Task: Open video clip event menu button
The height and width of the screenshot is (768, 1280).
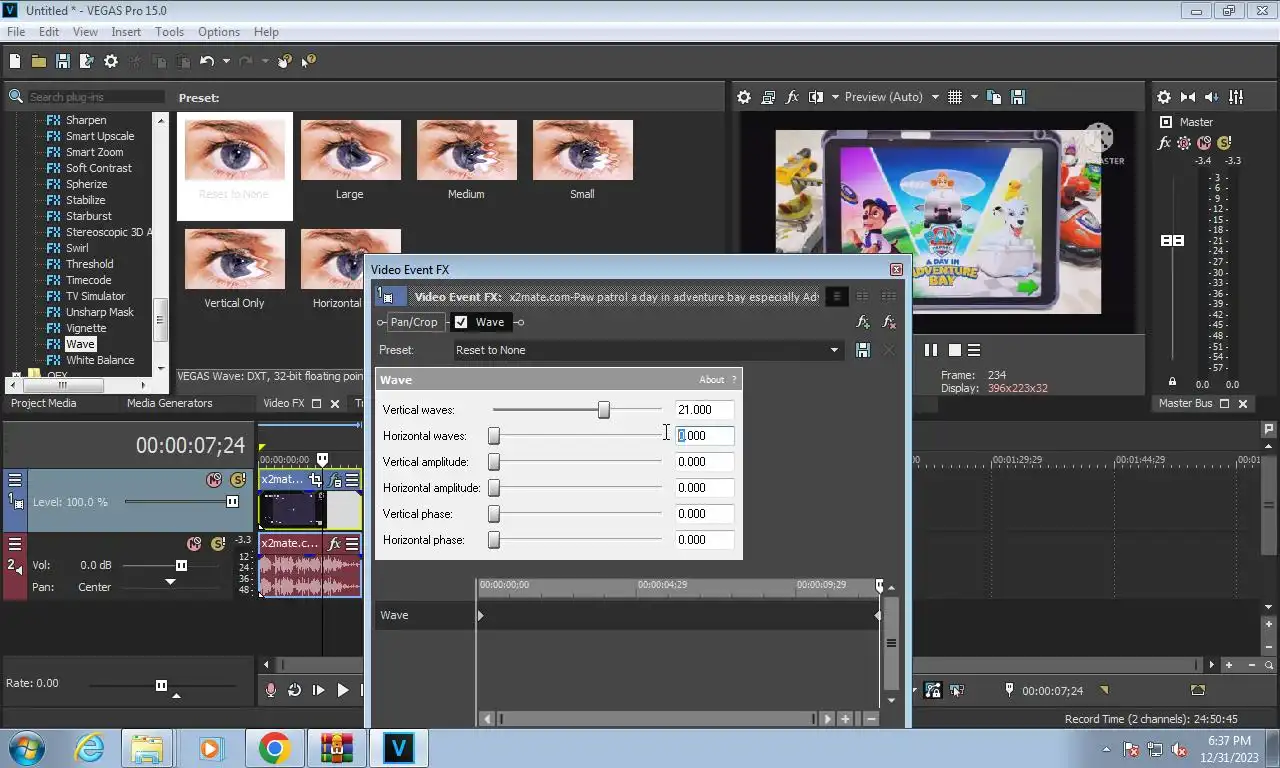Action: coord(352,481)
